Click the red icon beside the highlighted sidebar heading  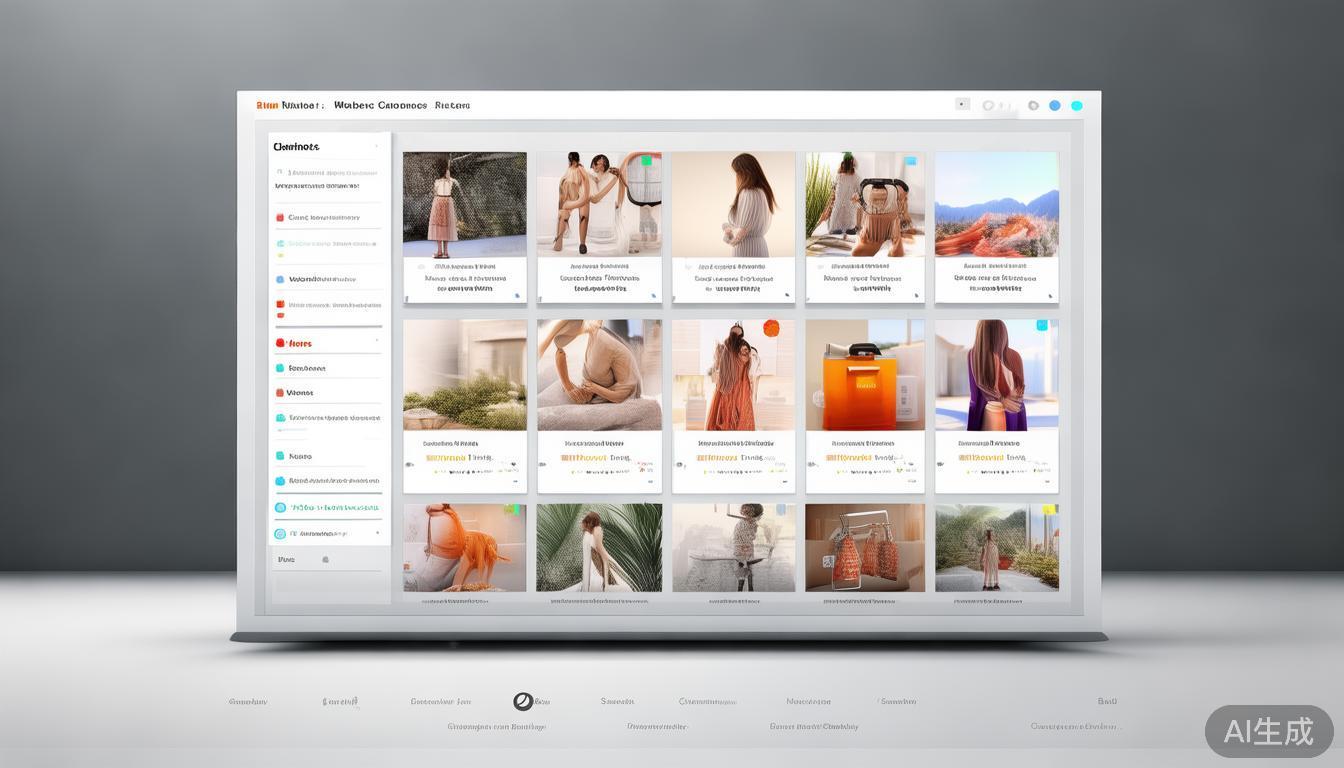(280, 343)
